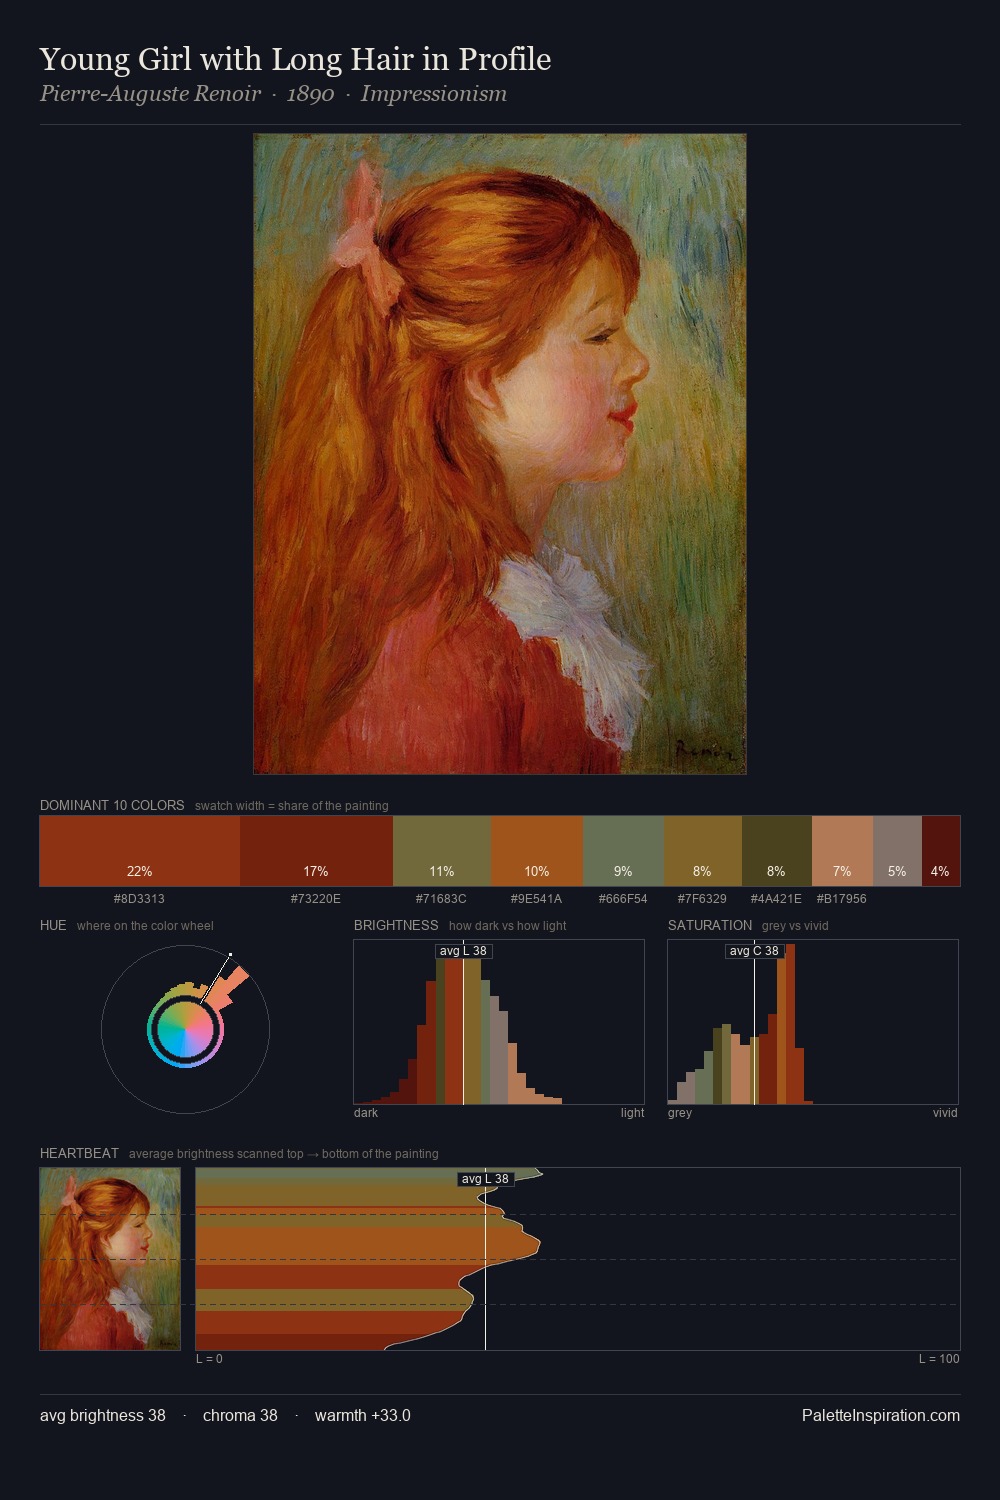Click 'avg brightness 38' in the footer
The image size is (1000, 1500).
103,1415
